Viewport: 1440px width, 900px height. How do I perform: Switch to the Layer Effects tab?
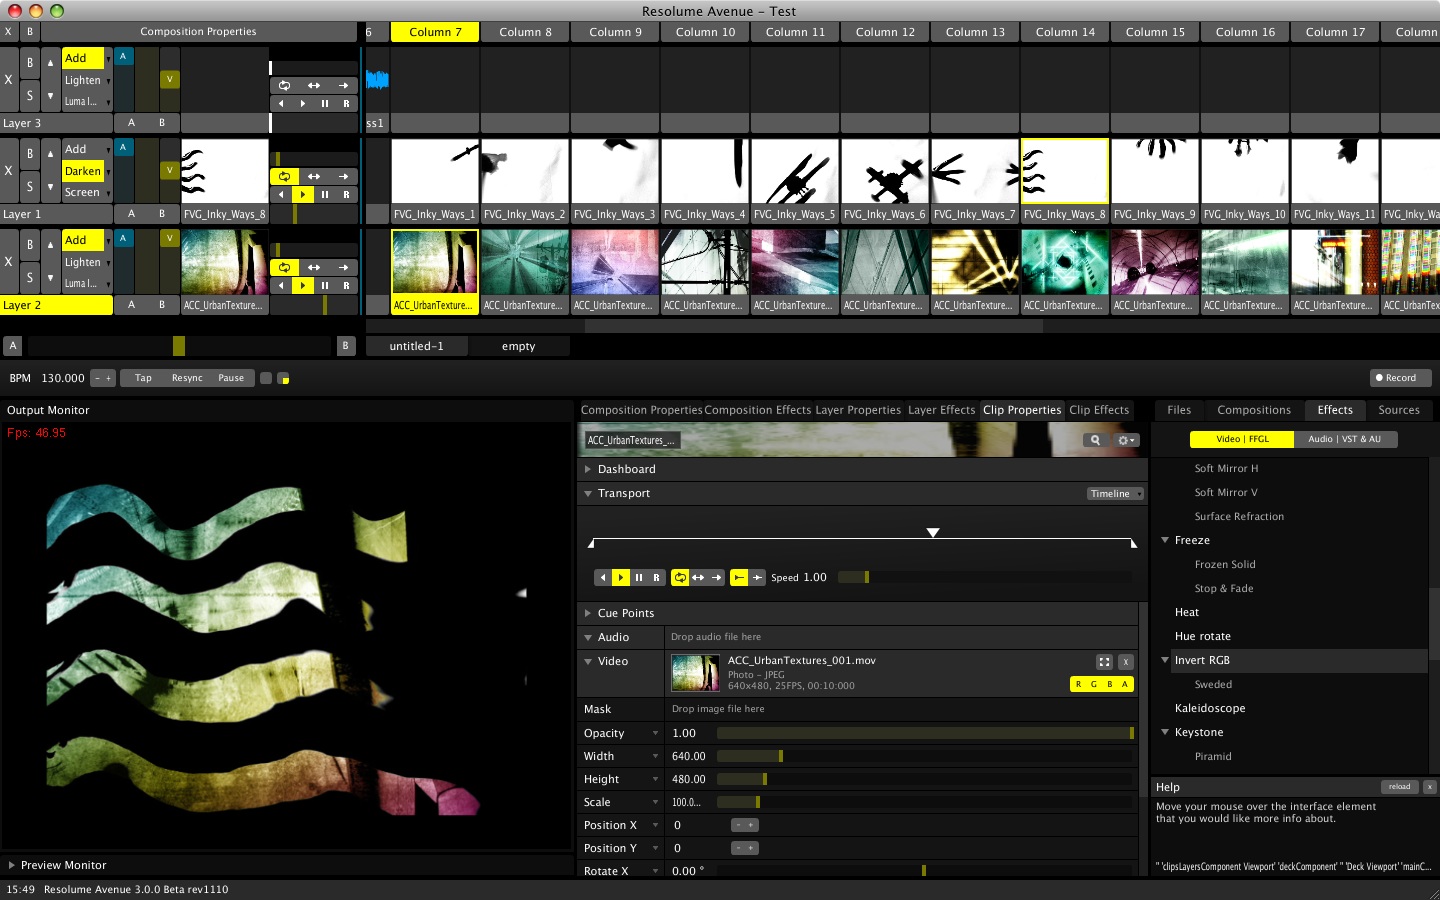[941, 410]
